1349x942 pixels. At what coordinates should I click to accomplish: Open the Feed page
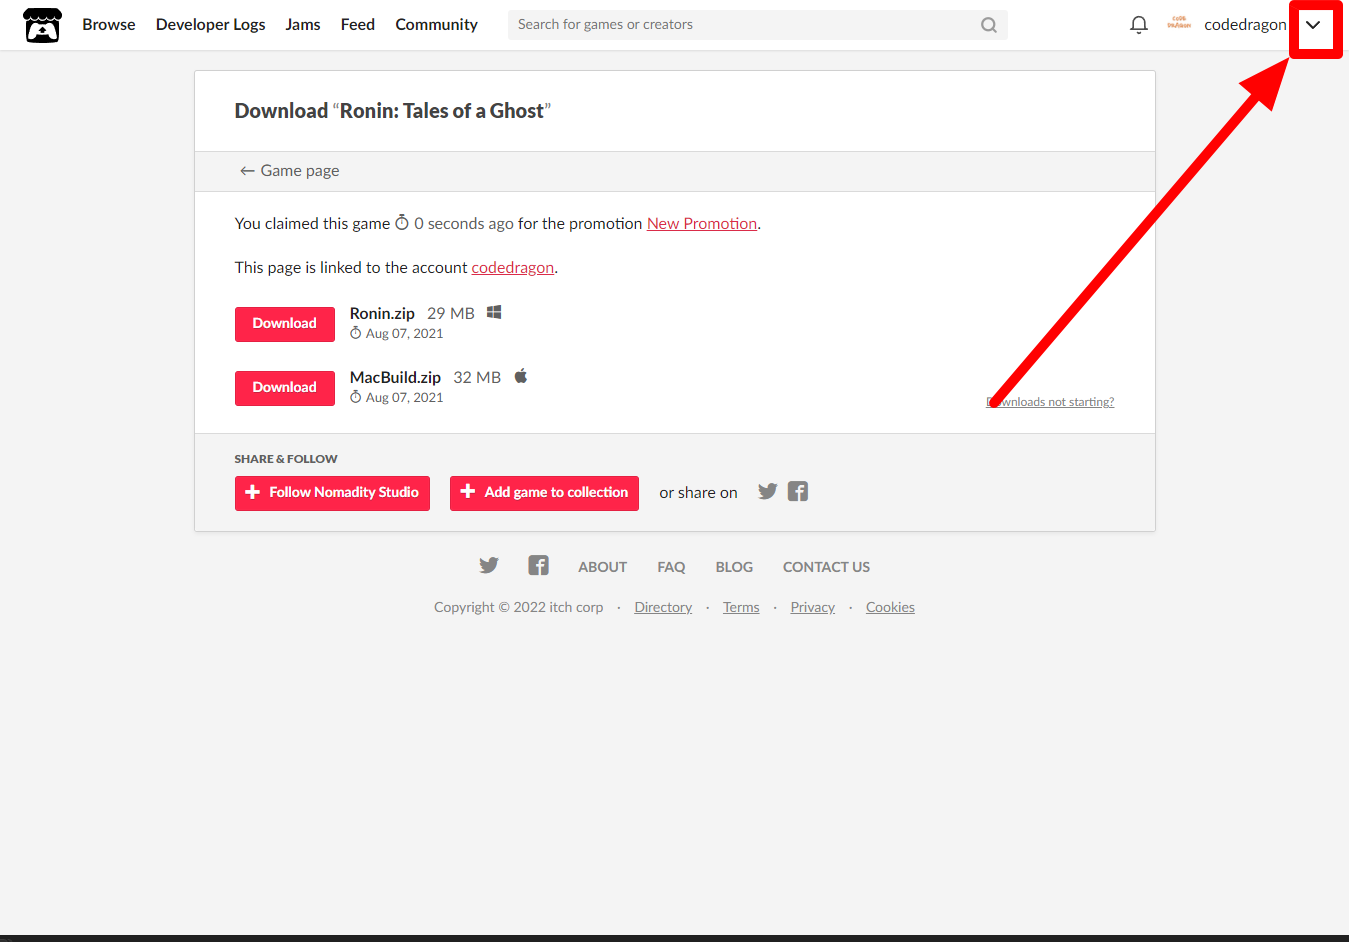[x=358, y=24]
